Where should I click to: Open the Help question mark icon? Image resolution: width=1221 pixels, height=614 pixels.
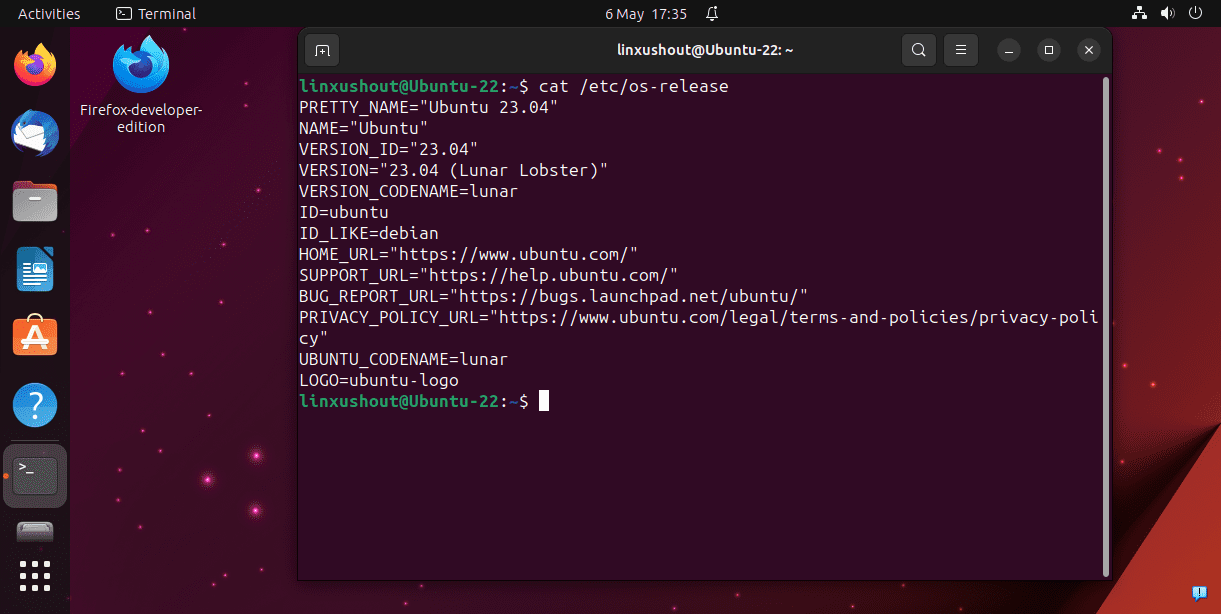tap(35, 405)
